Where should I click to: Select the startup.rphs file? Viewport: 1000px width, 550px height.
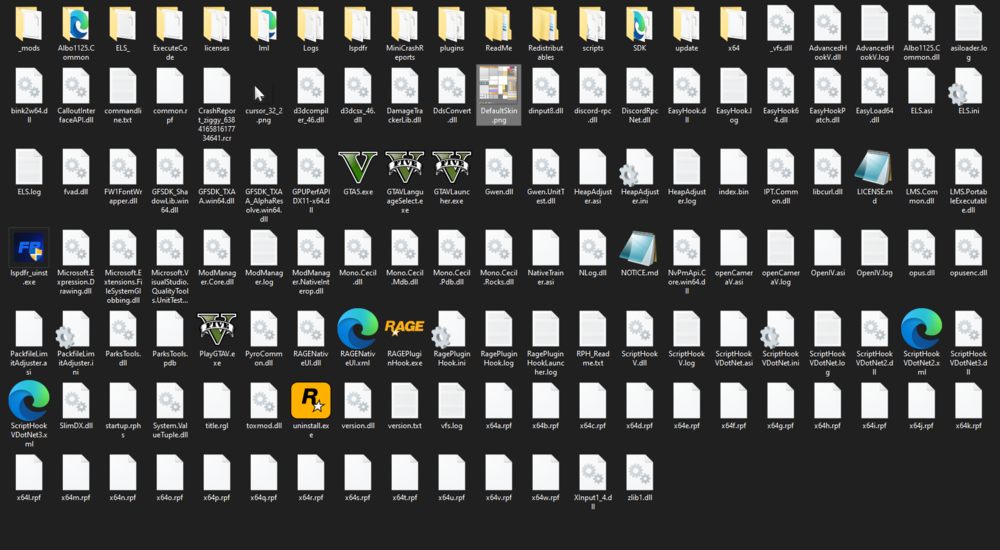coord(122,401)
